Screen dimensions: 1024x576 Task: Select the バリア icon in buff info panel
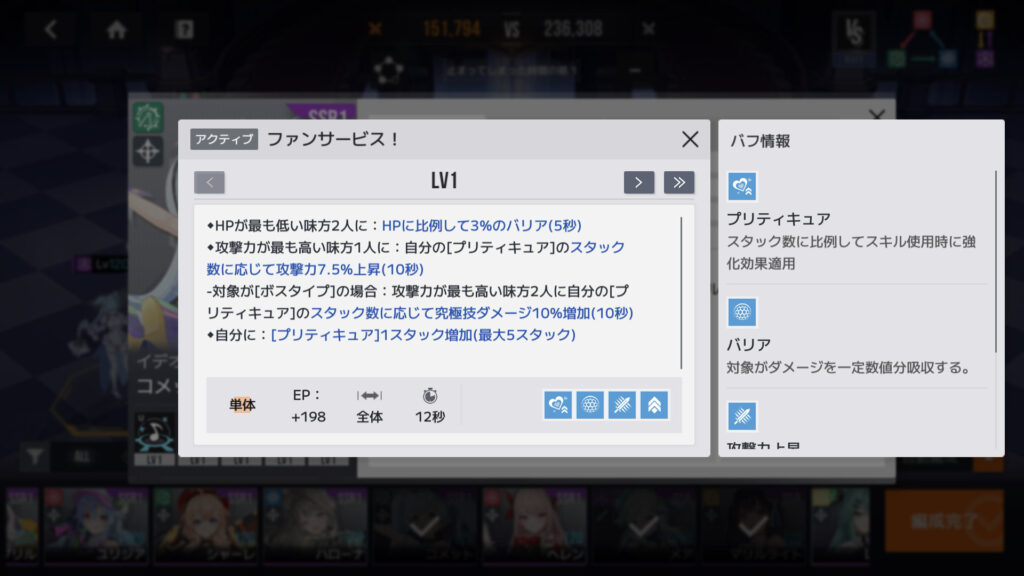(x=742, y=312)
